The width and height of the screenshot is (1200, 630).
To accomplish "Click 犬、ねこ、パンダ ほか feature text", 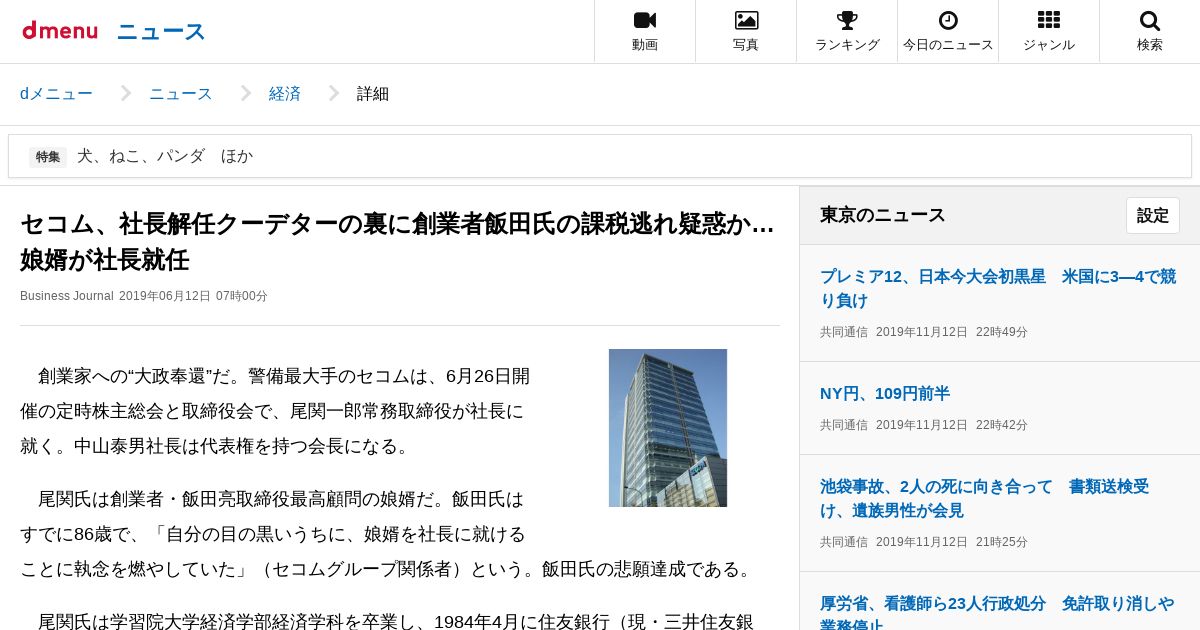I will 165,156.
